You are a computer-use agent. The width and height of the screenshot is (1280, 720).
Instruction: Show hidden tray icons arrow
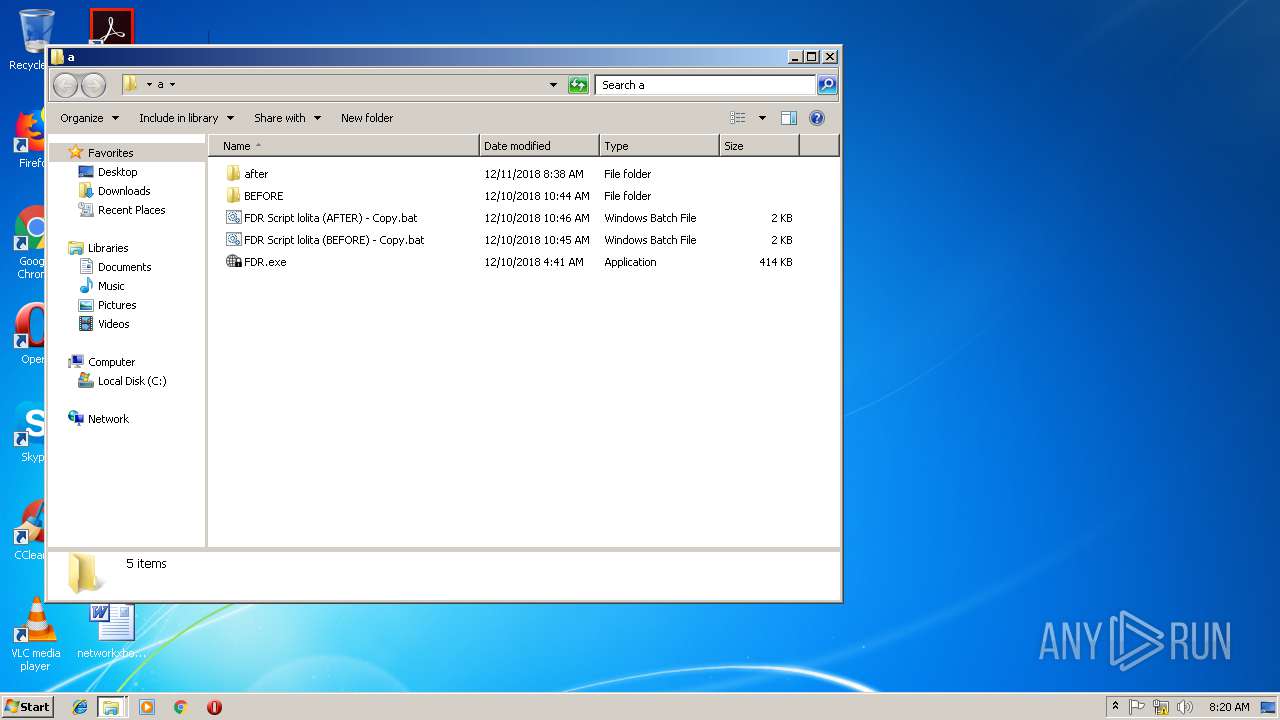pyautogui.click(x=1115, y=706)
